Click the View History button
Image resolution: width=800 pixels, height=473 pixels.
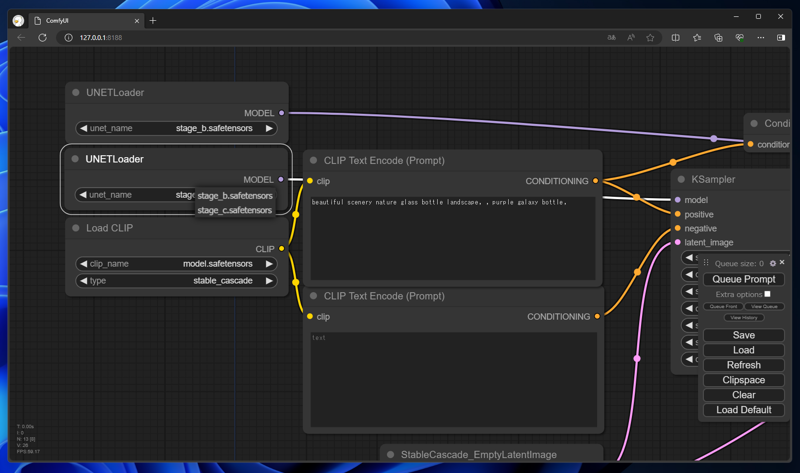click(x=744, y=317)
